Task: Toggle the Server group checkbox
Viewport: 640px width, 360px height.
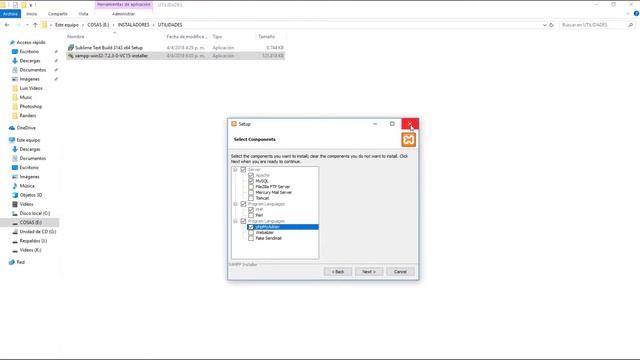Action: point(243,169)
